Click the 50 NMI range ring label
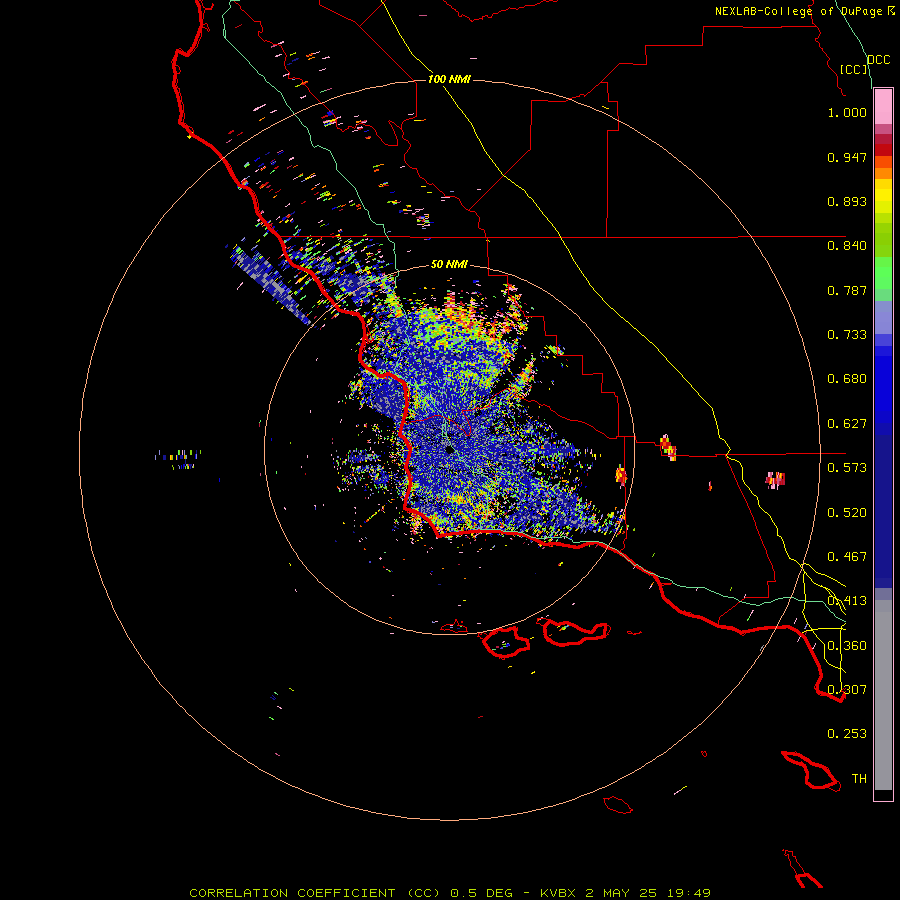This screenshot has height=900, width=900. click(449, 264)
